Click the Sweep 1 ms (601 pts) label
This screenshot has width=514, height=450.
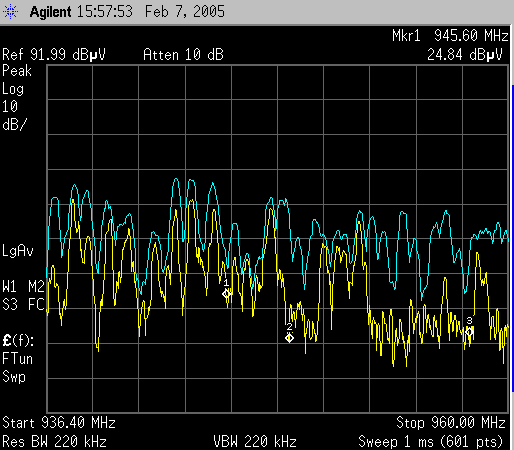click(430, 442)
